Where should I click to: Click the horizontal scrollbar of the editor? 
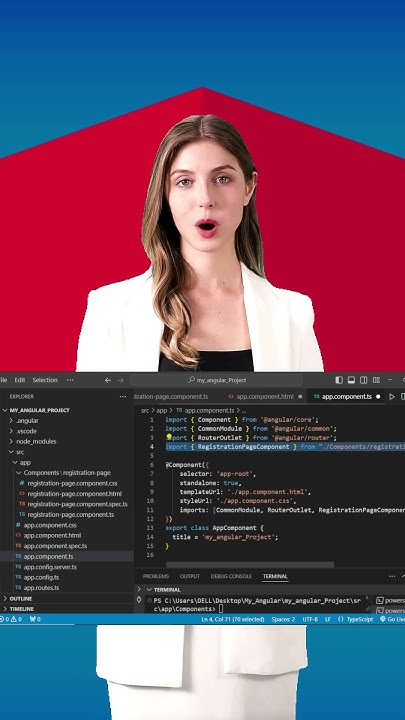click(250, 565)
